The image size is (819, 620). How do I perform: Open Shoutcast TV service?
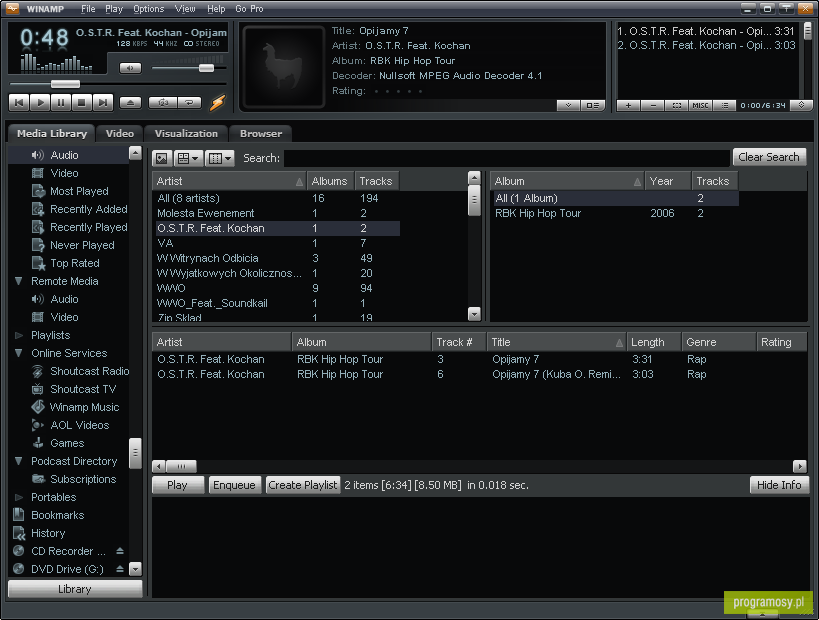point(83,389)
